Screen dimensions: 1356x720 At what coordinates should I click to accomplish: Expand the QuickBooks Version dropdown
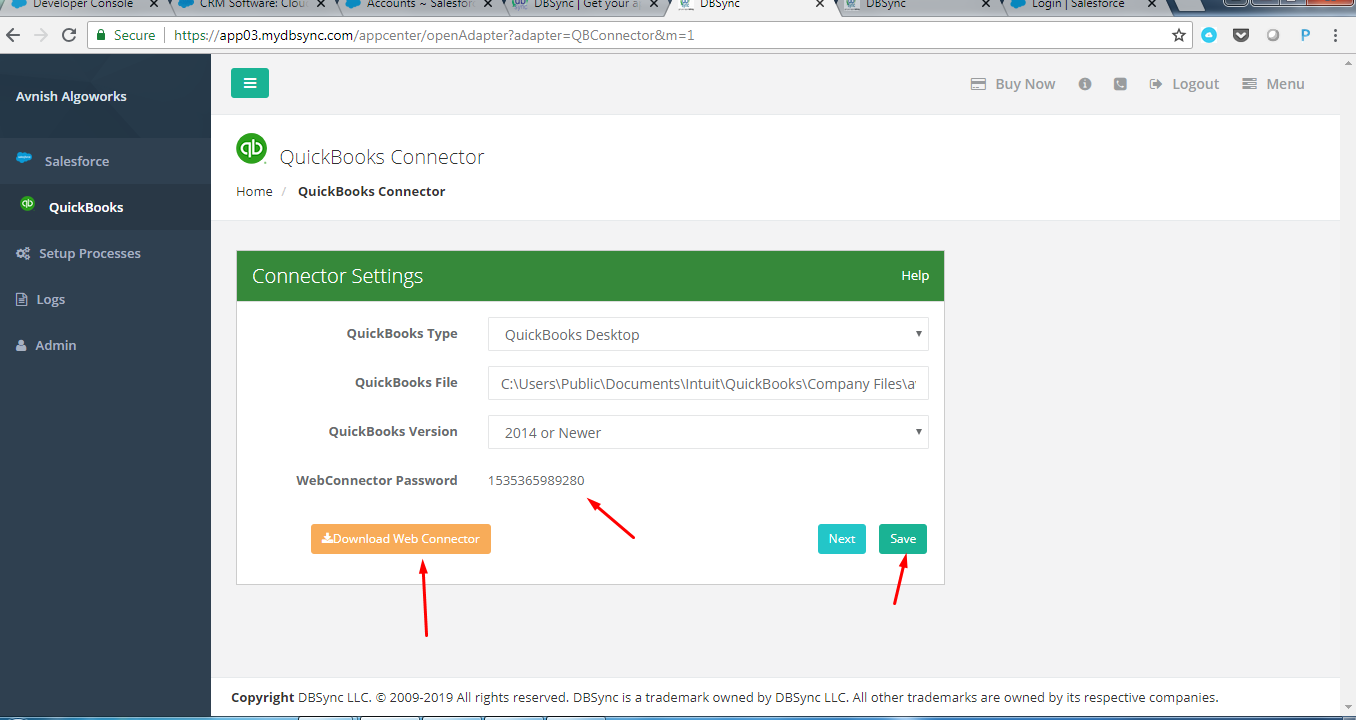708,432
